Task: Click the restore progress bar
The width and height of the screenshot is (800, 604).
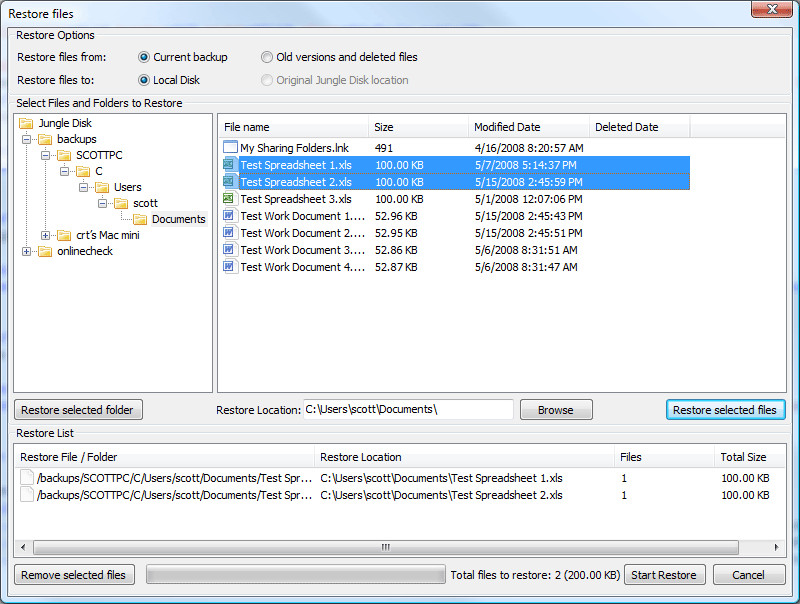Action: 295,574
